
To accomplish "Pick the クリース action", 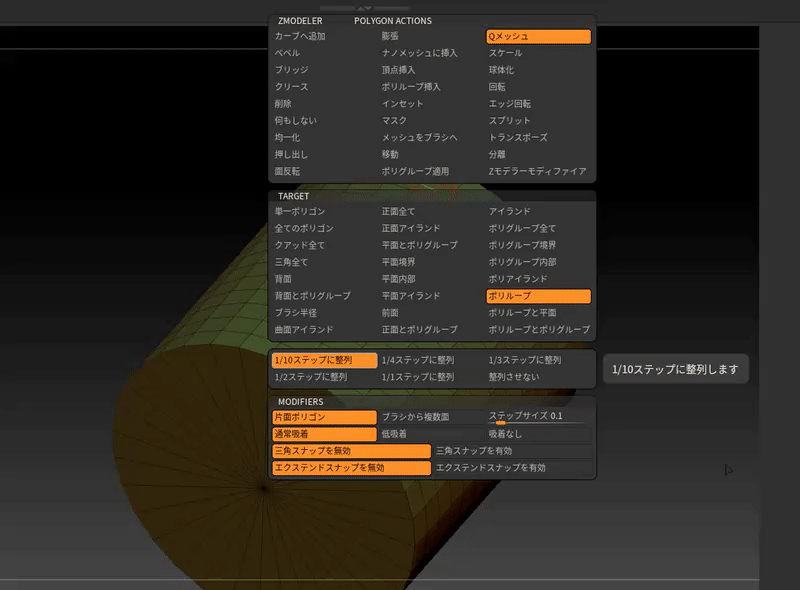I will coord(291,87).
